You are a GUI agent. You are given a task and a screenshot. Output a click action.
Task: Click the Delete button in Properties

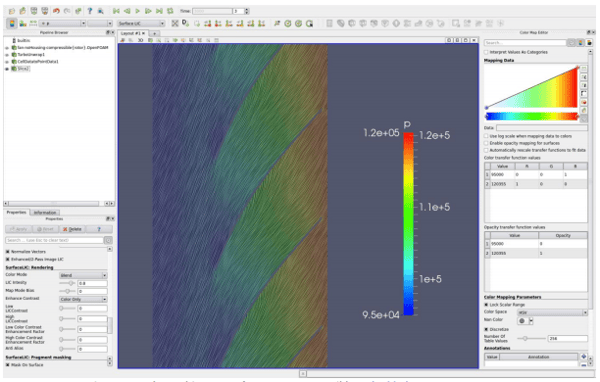click(x=72, y=229)
